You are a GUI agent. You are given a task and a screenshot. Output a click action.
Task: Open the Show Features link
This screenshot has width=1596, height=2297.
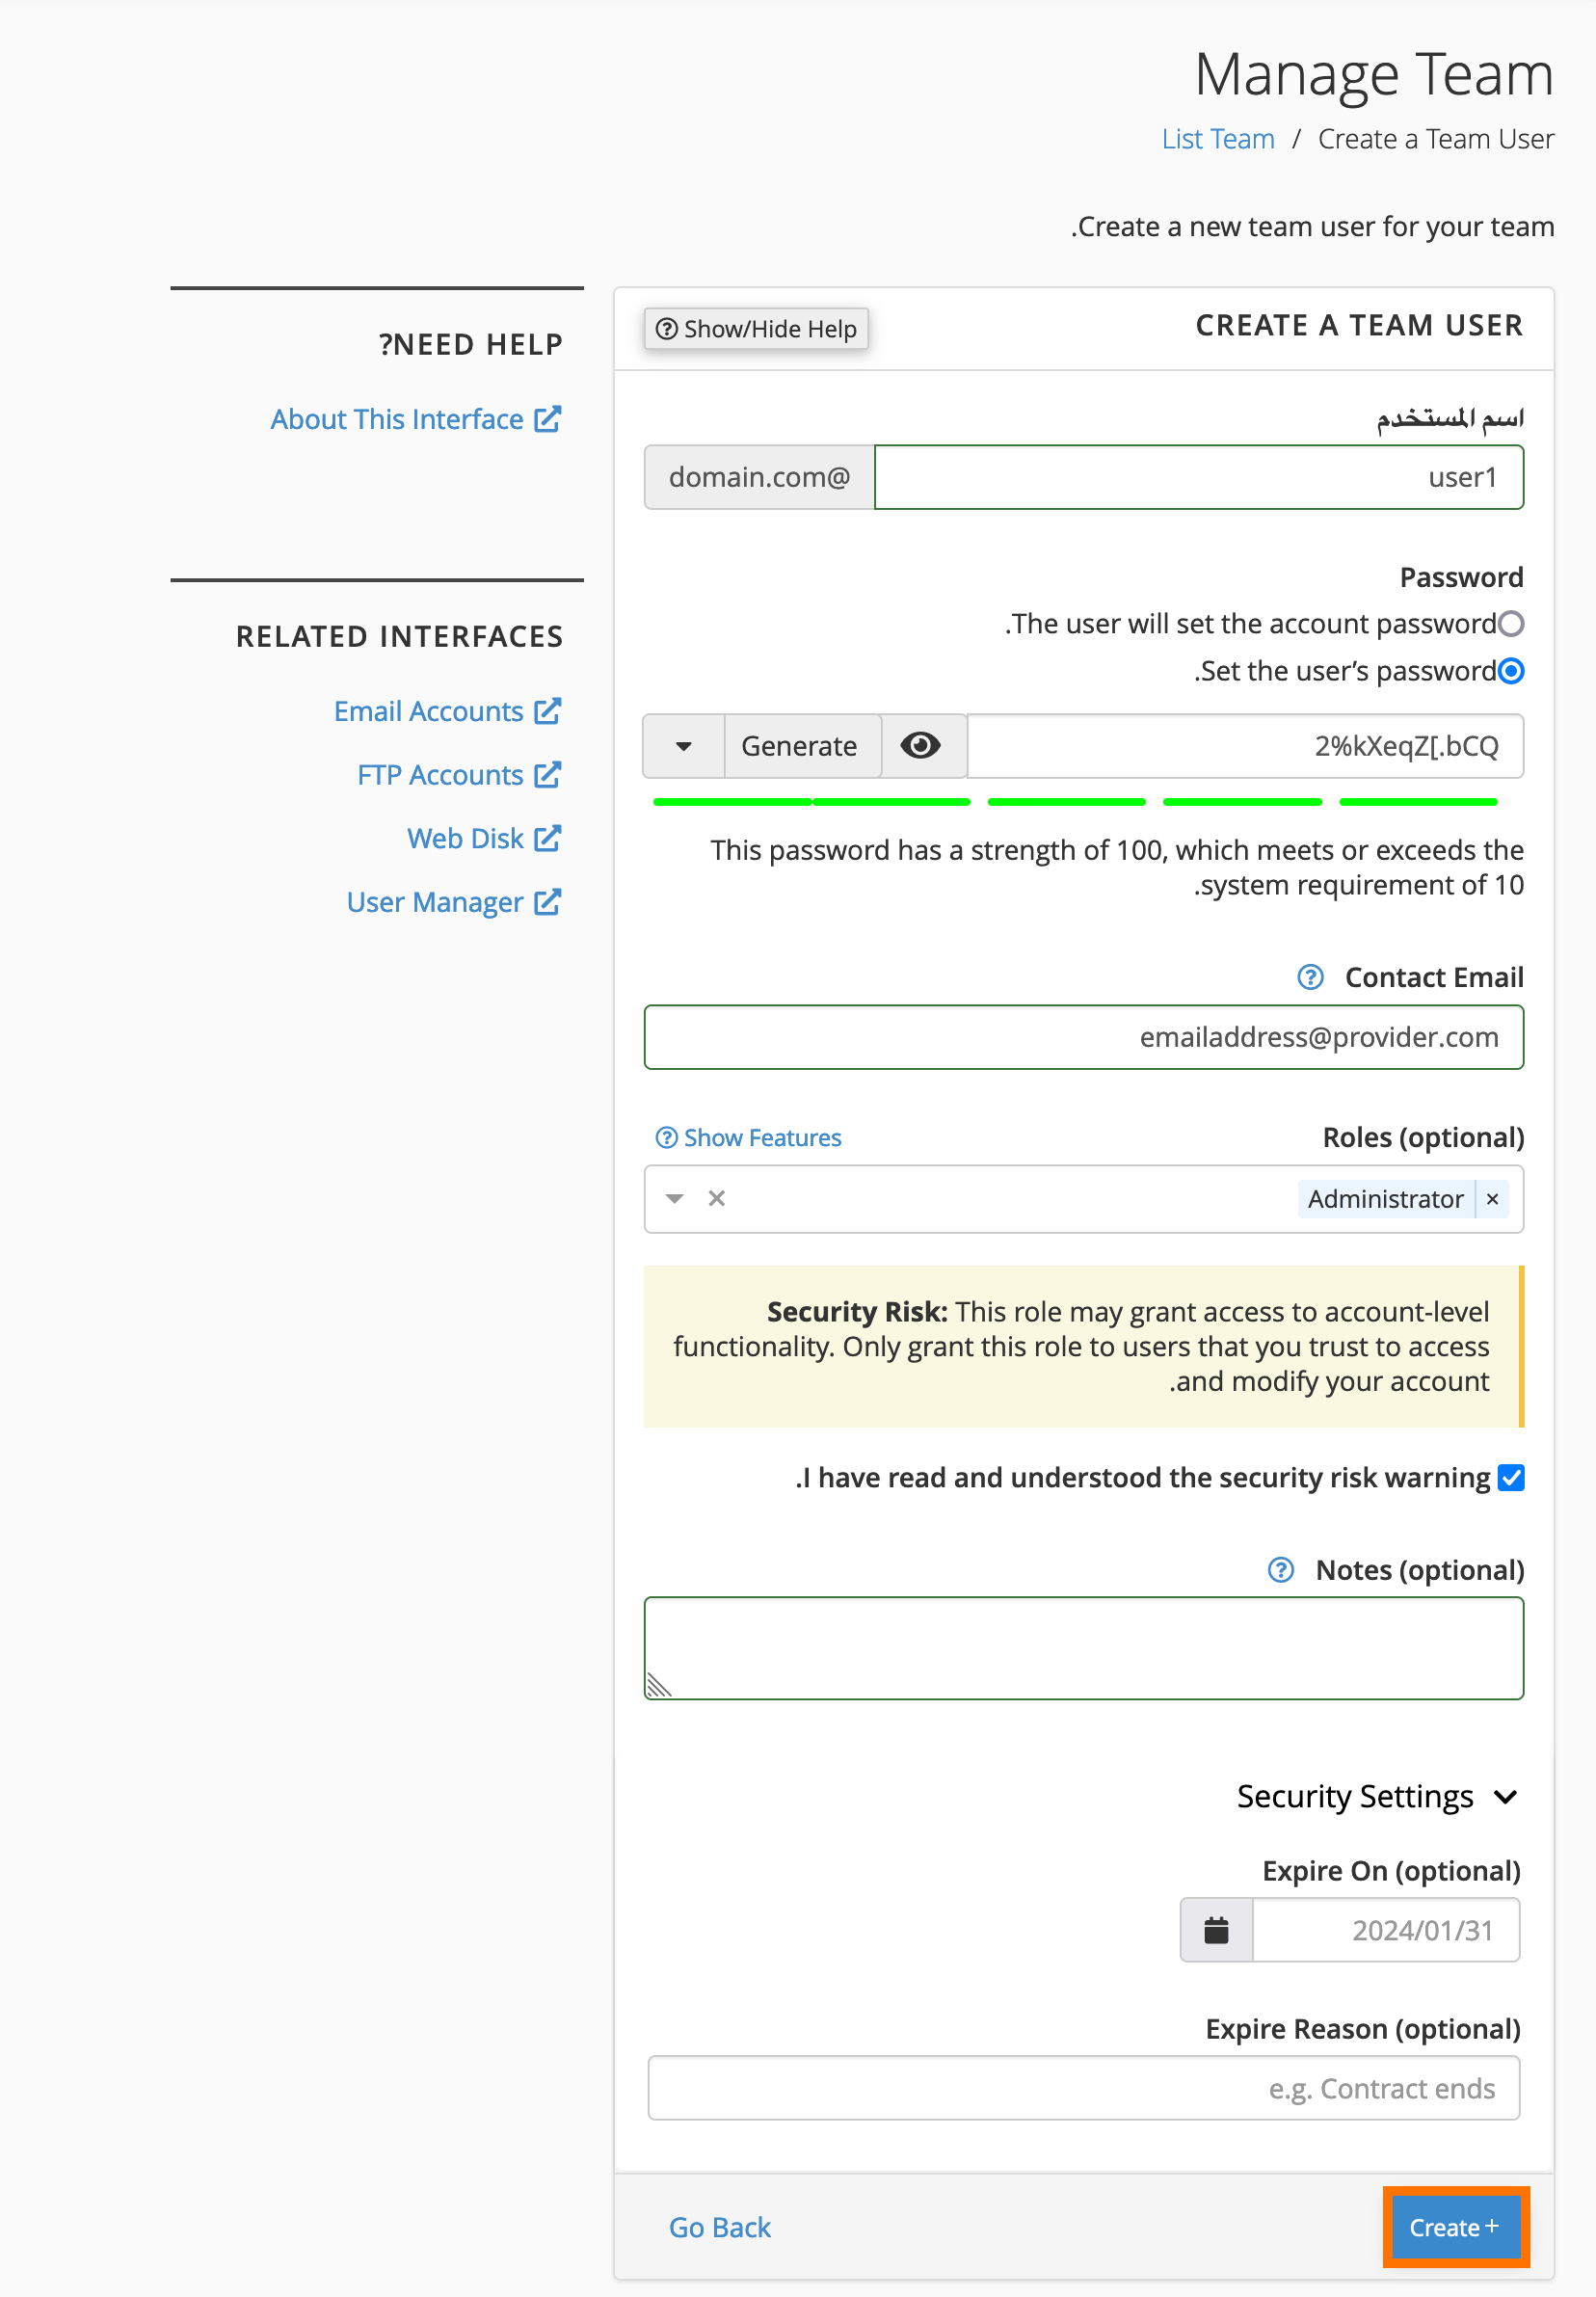pyautogui.click(x=748, y=1137)
